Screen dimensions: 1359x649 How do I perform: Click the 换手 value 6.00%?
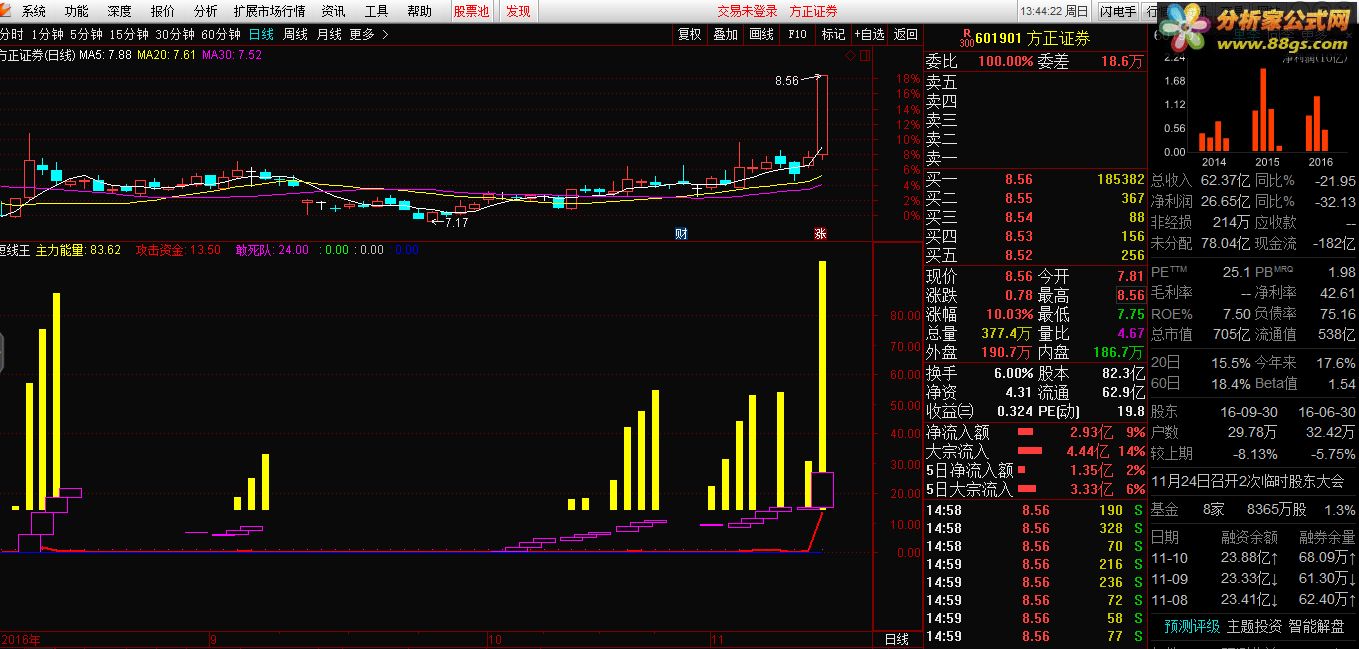coord(1013,373)
